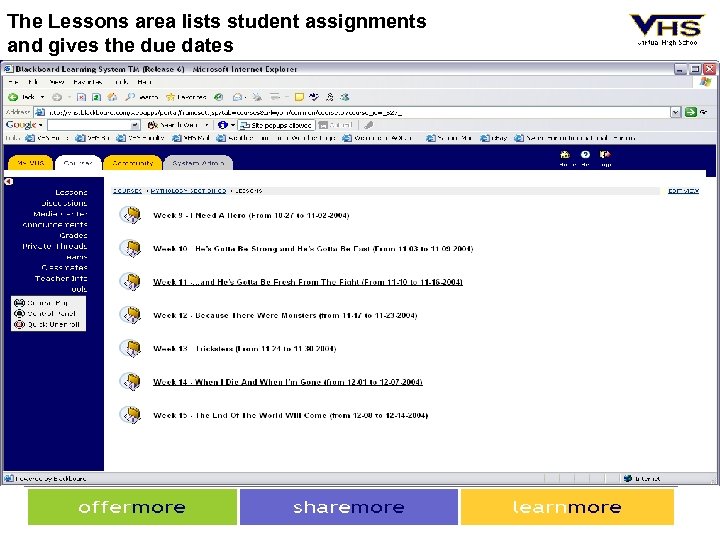Open the address bar history dropdown
The image size is (720, 540).
(x=675, y=112)
